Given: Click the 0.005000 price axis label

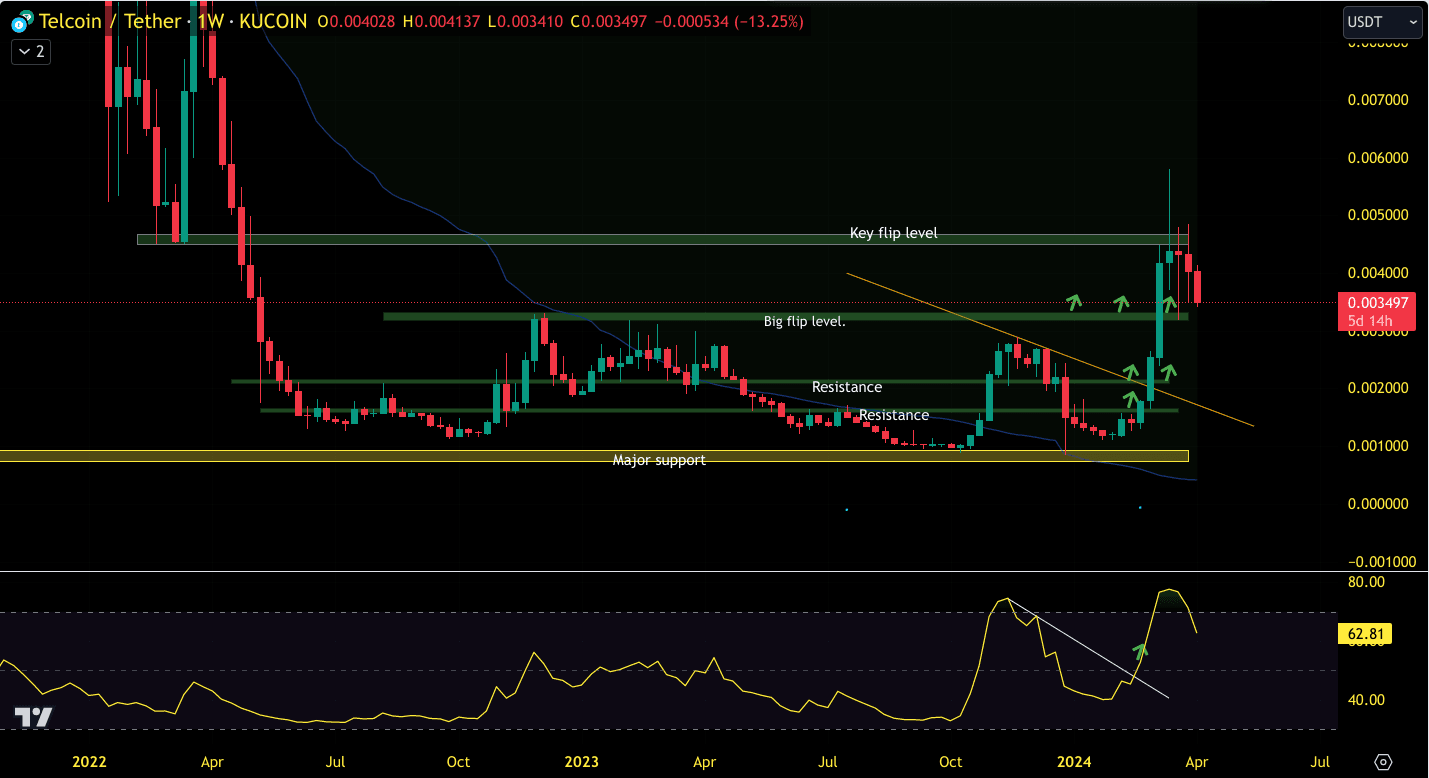Looking at the screenshot, I should tap(1380, 215).
